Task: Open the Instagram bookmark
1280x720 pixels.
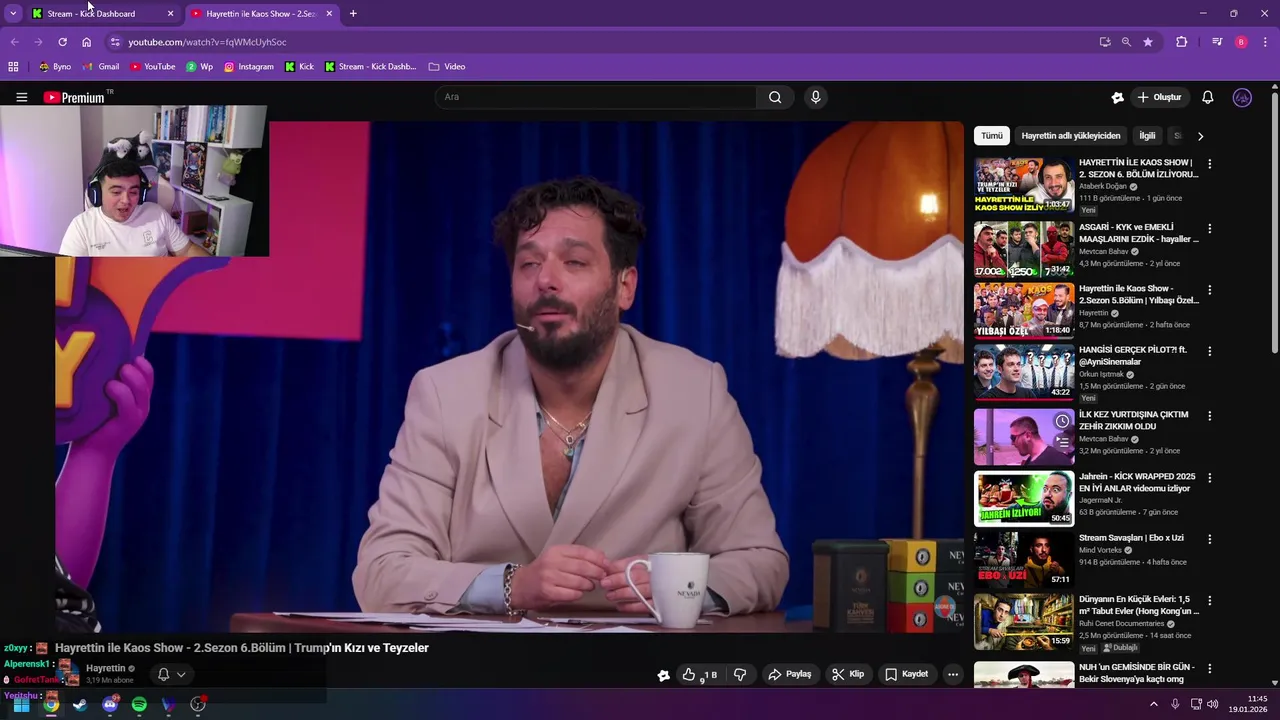Action: point(249,67)
